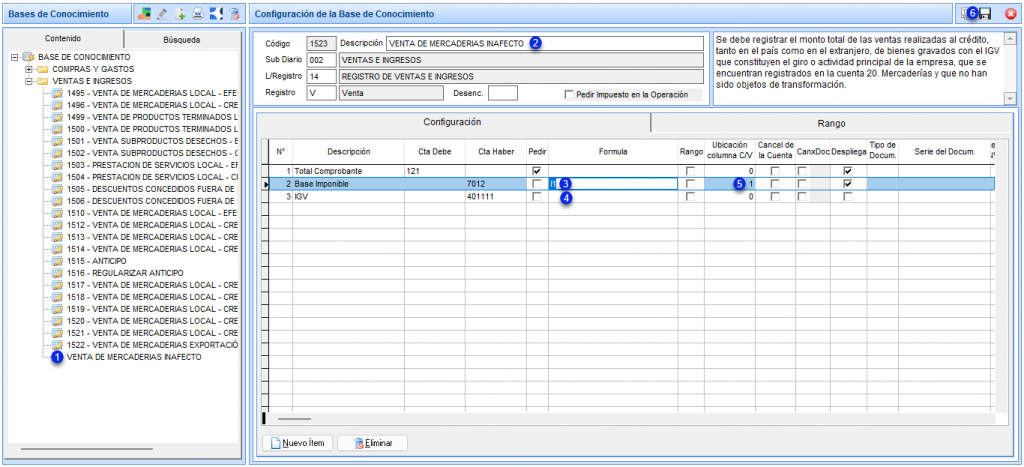Select tree entry 1503 PRESTACION DE SERVICIOS LOCAL
Screen dimensions: 1024x467
152,165
